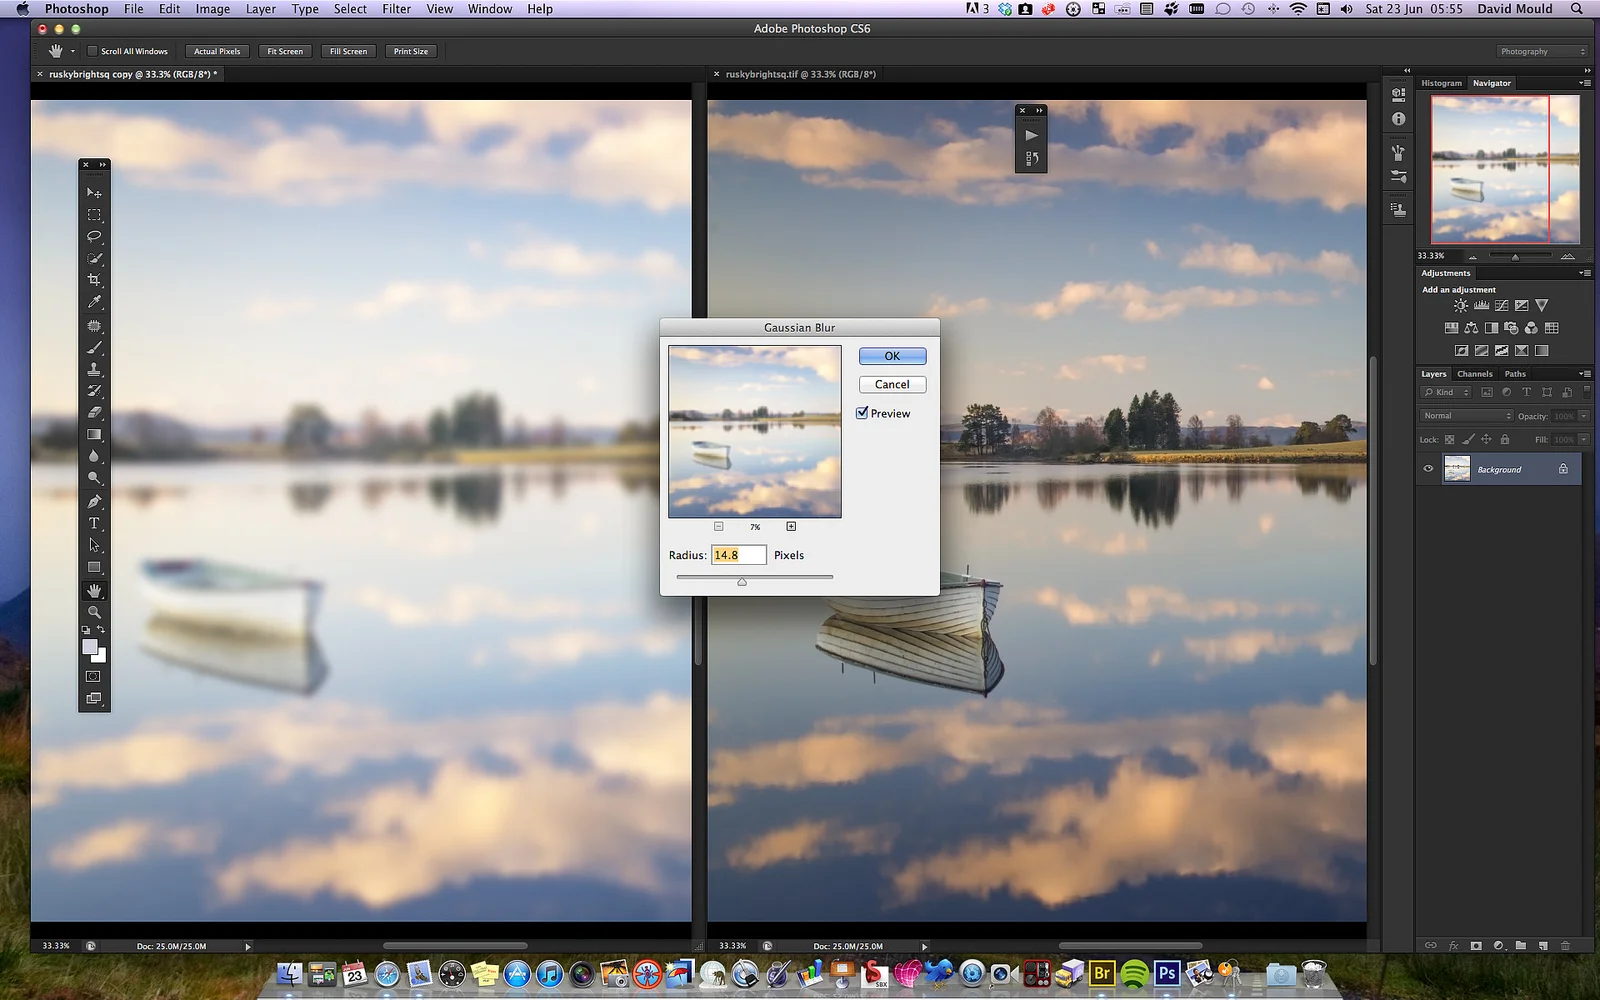Select the Lasso tool
The image size is (1600, 1000).
click(x=94, y=236)
